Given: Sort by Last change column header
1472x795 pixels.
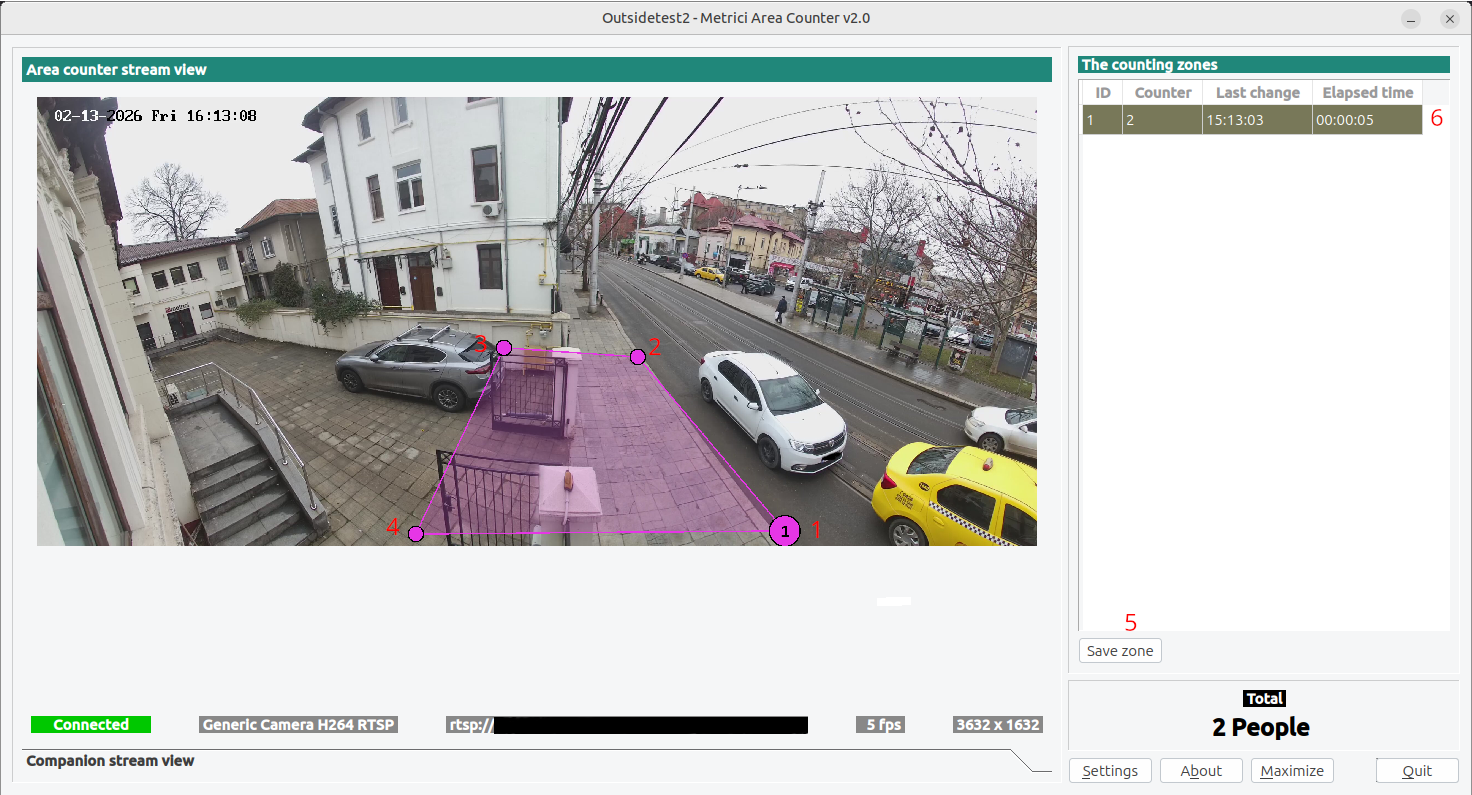Looking at the screenshot, I should coord(1258,92).
